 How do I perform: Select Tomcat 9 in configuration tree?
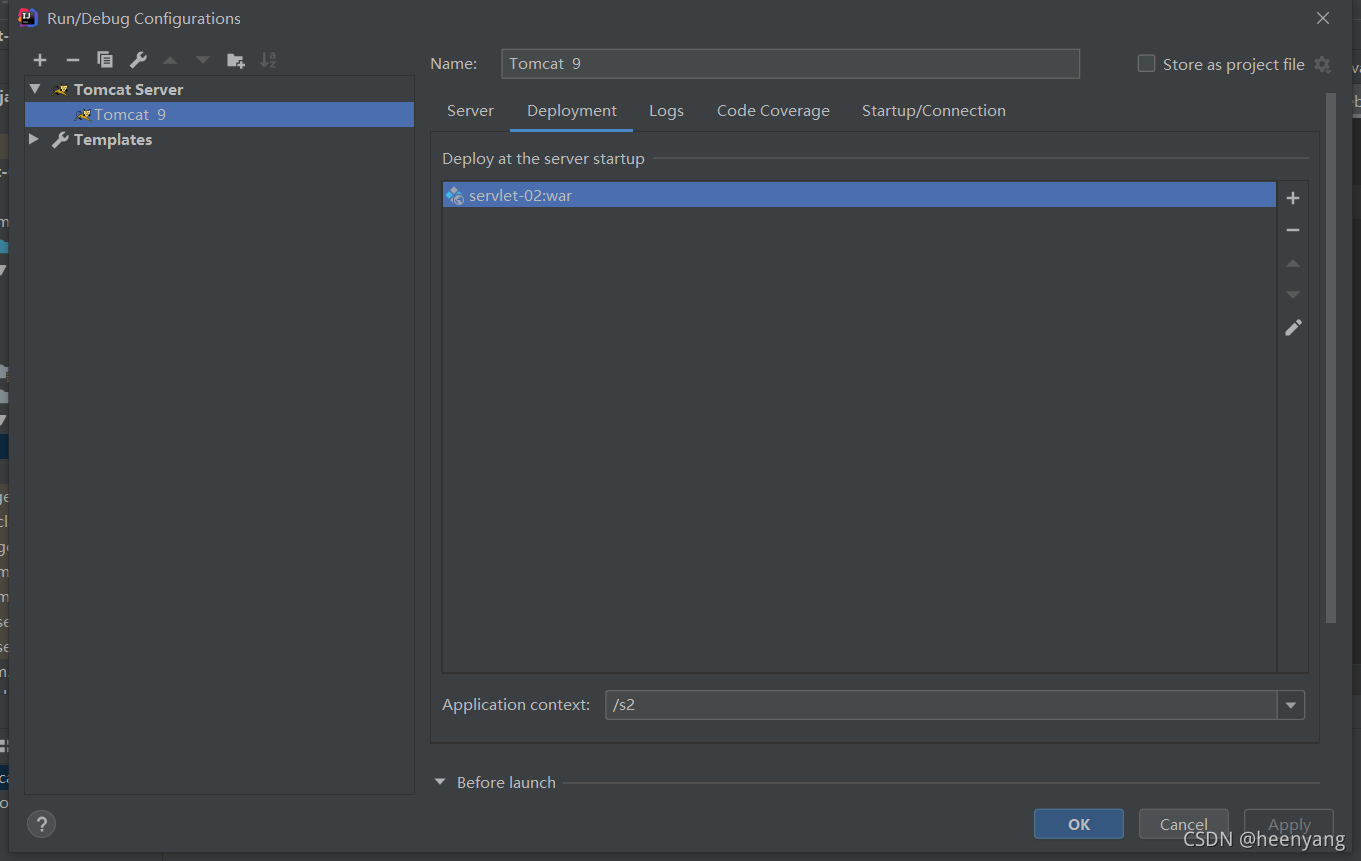coord(219,115)
